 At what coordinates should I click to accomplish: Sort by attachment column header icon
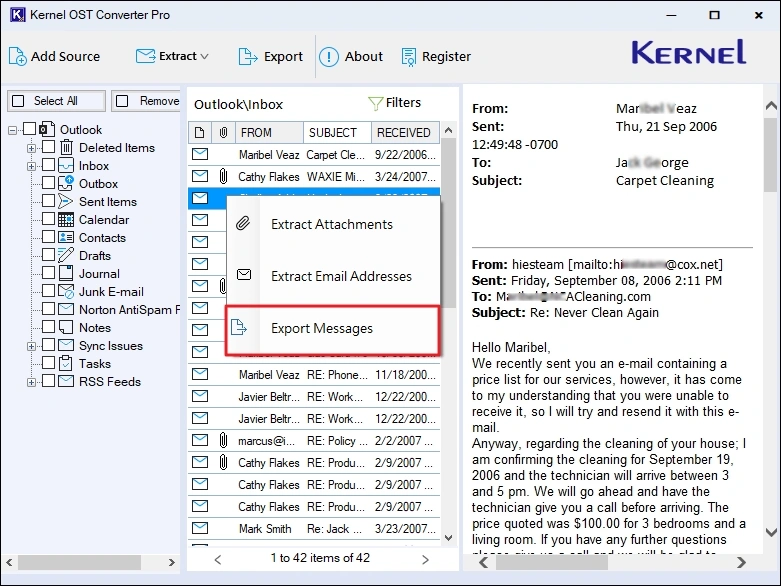pos(223,132)
